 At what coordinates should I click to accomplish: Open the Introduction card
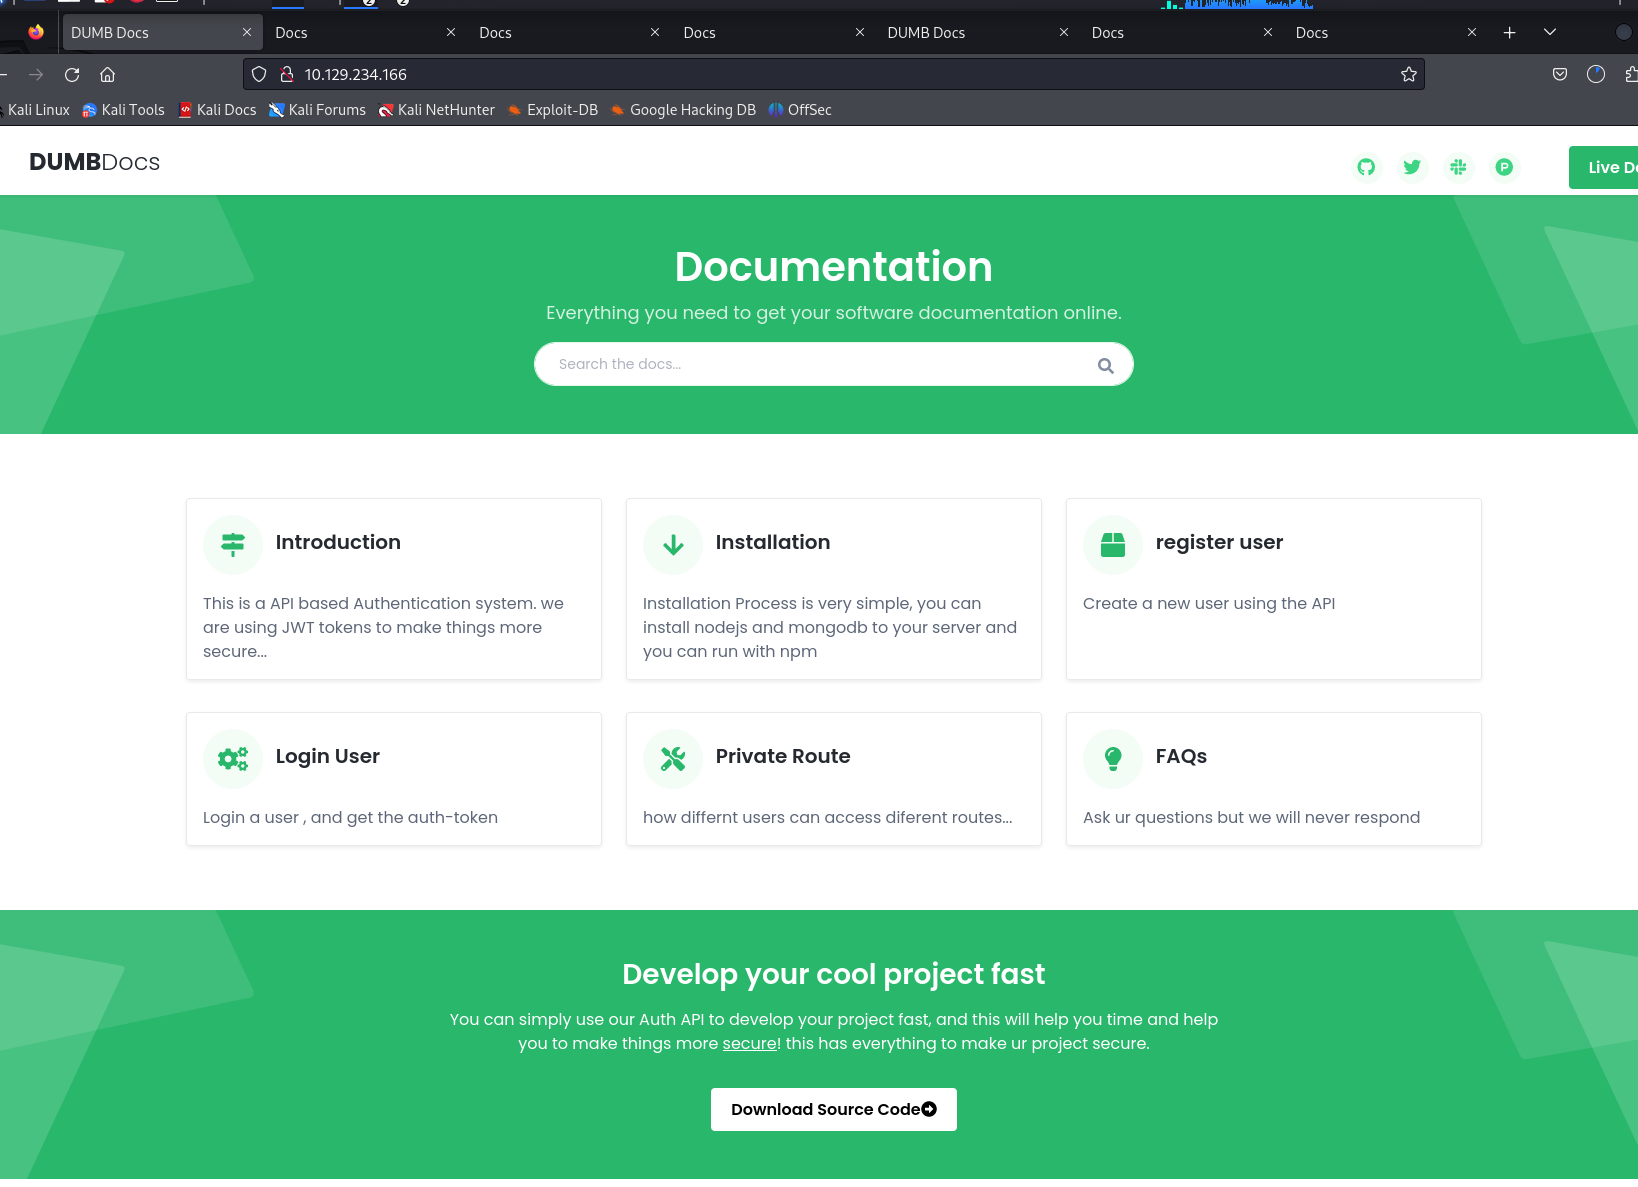tap(338, 542)
